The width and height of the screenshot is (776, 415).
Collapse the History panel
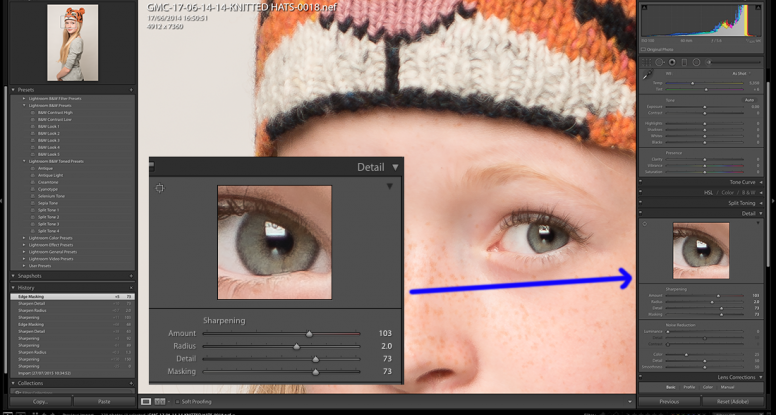pyautogui.click(x=13, y=287)
